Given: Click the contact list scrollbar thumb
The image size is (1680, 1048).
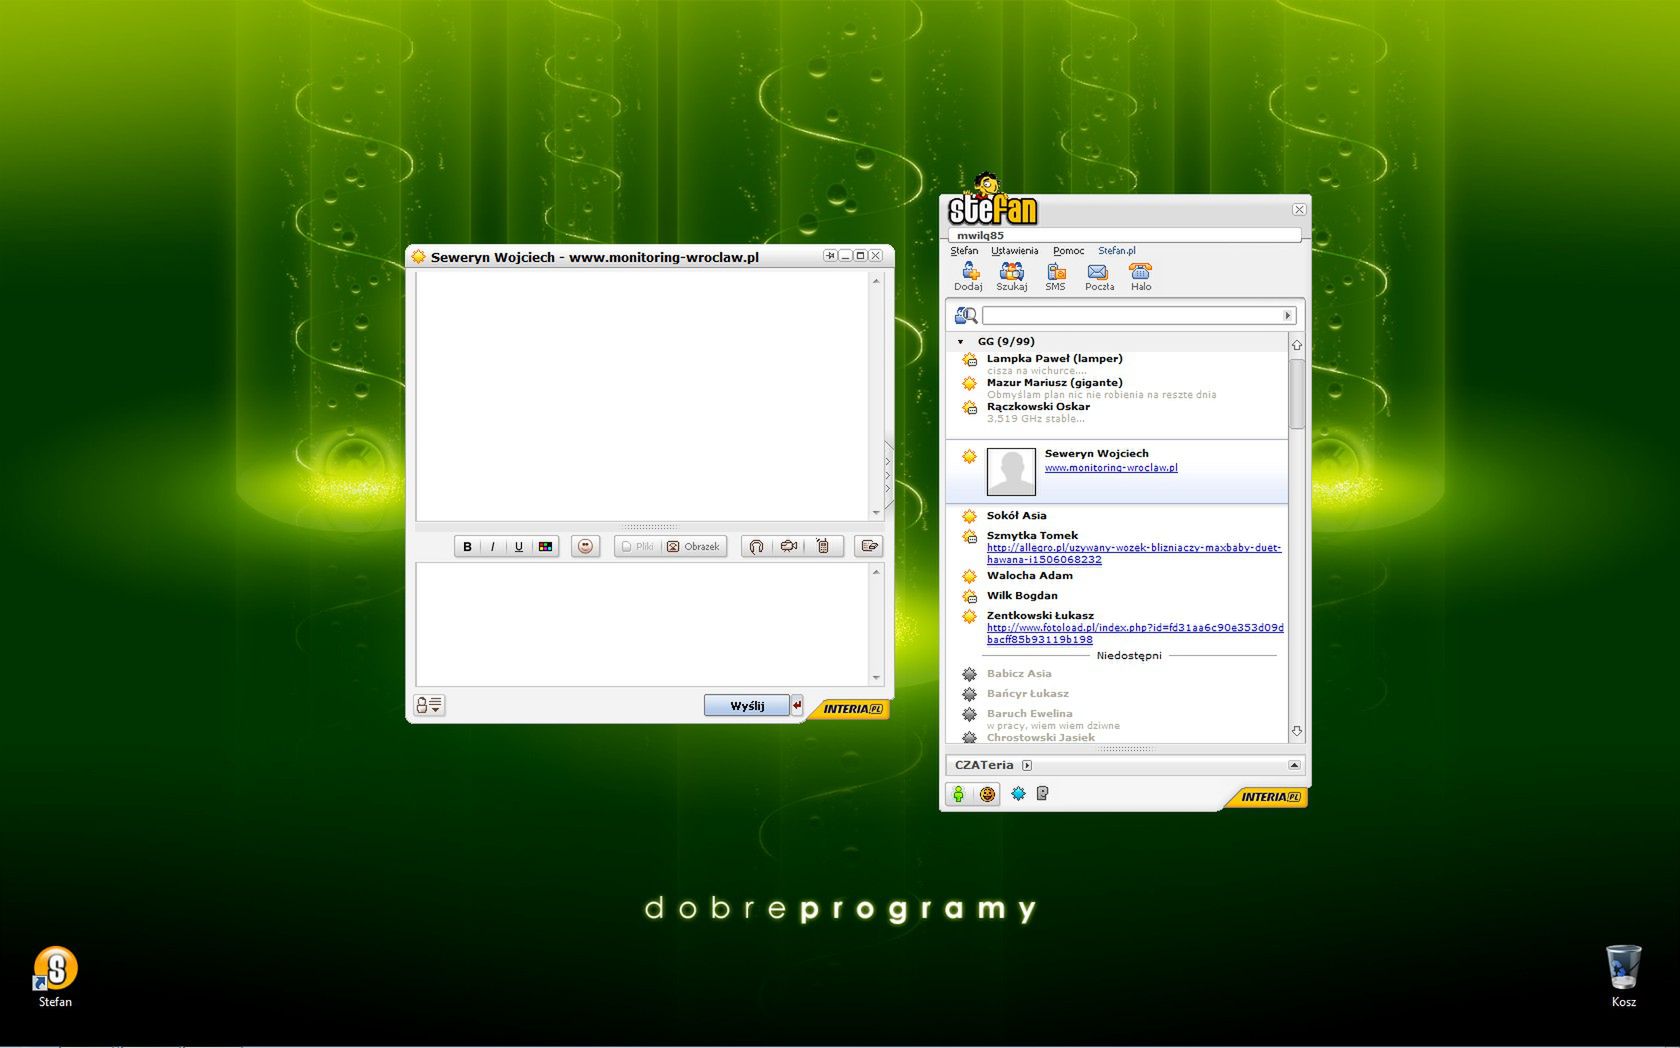Looking at the screenshot, I should tap(1297, 394).
